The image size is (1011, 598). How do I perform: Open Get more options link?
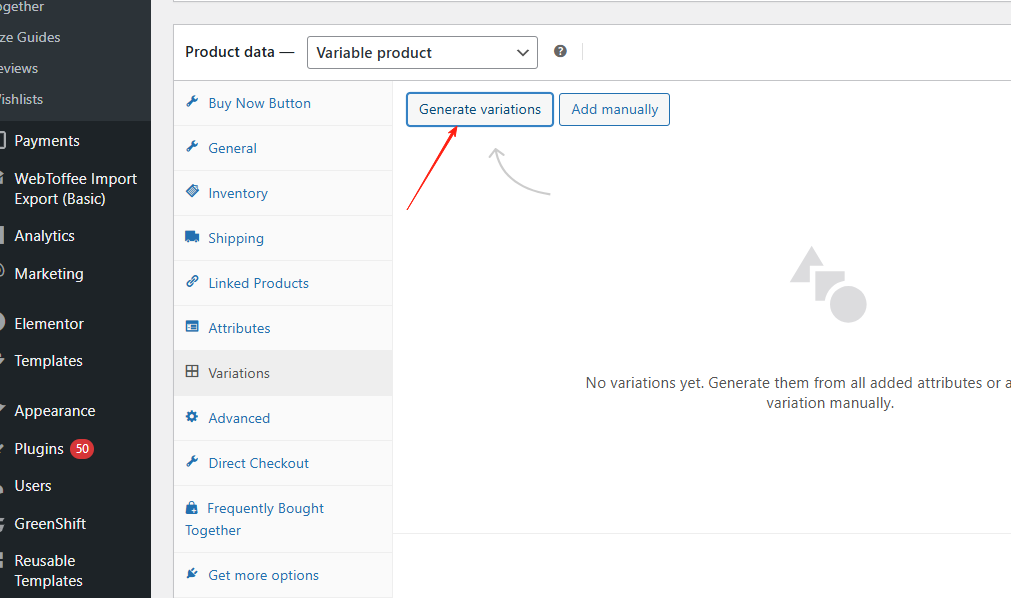coord(263,575)
